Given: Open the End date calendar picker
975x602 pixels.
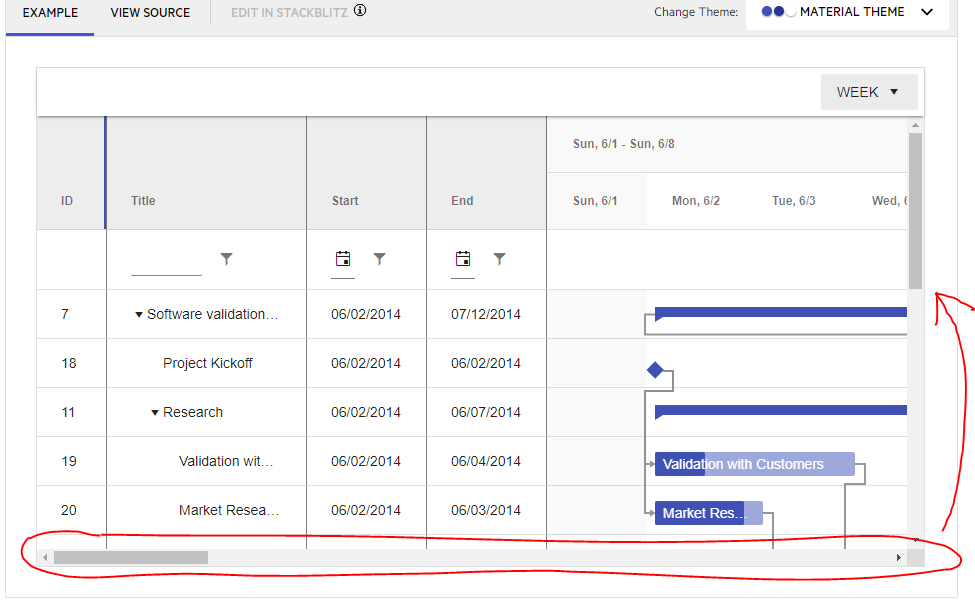Looking at the screenshot, I should [462, 258].
